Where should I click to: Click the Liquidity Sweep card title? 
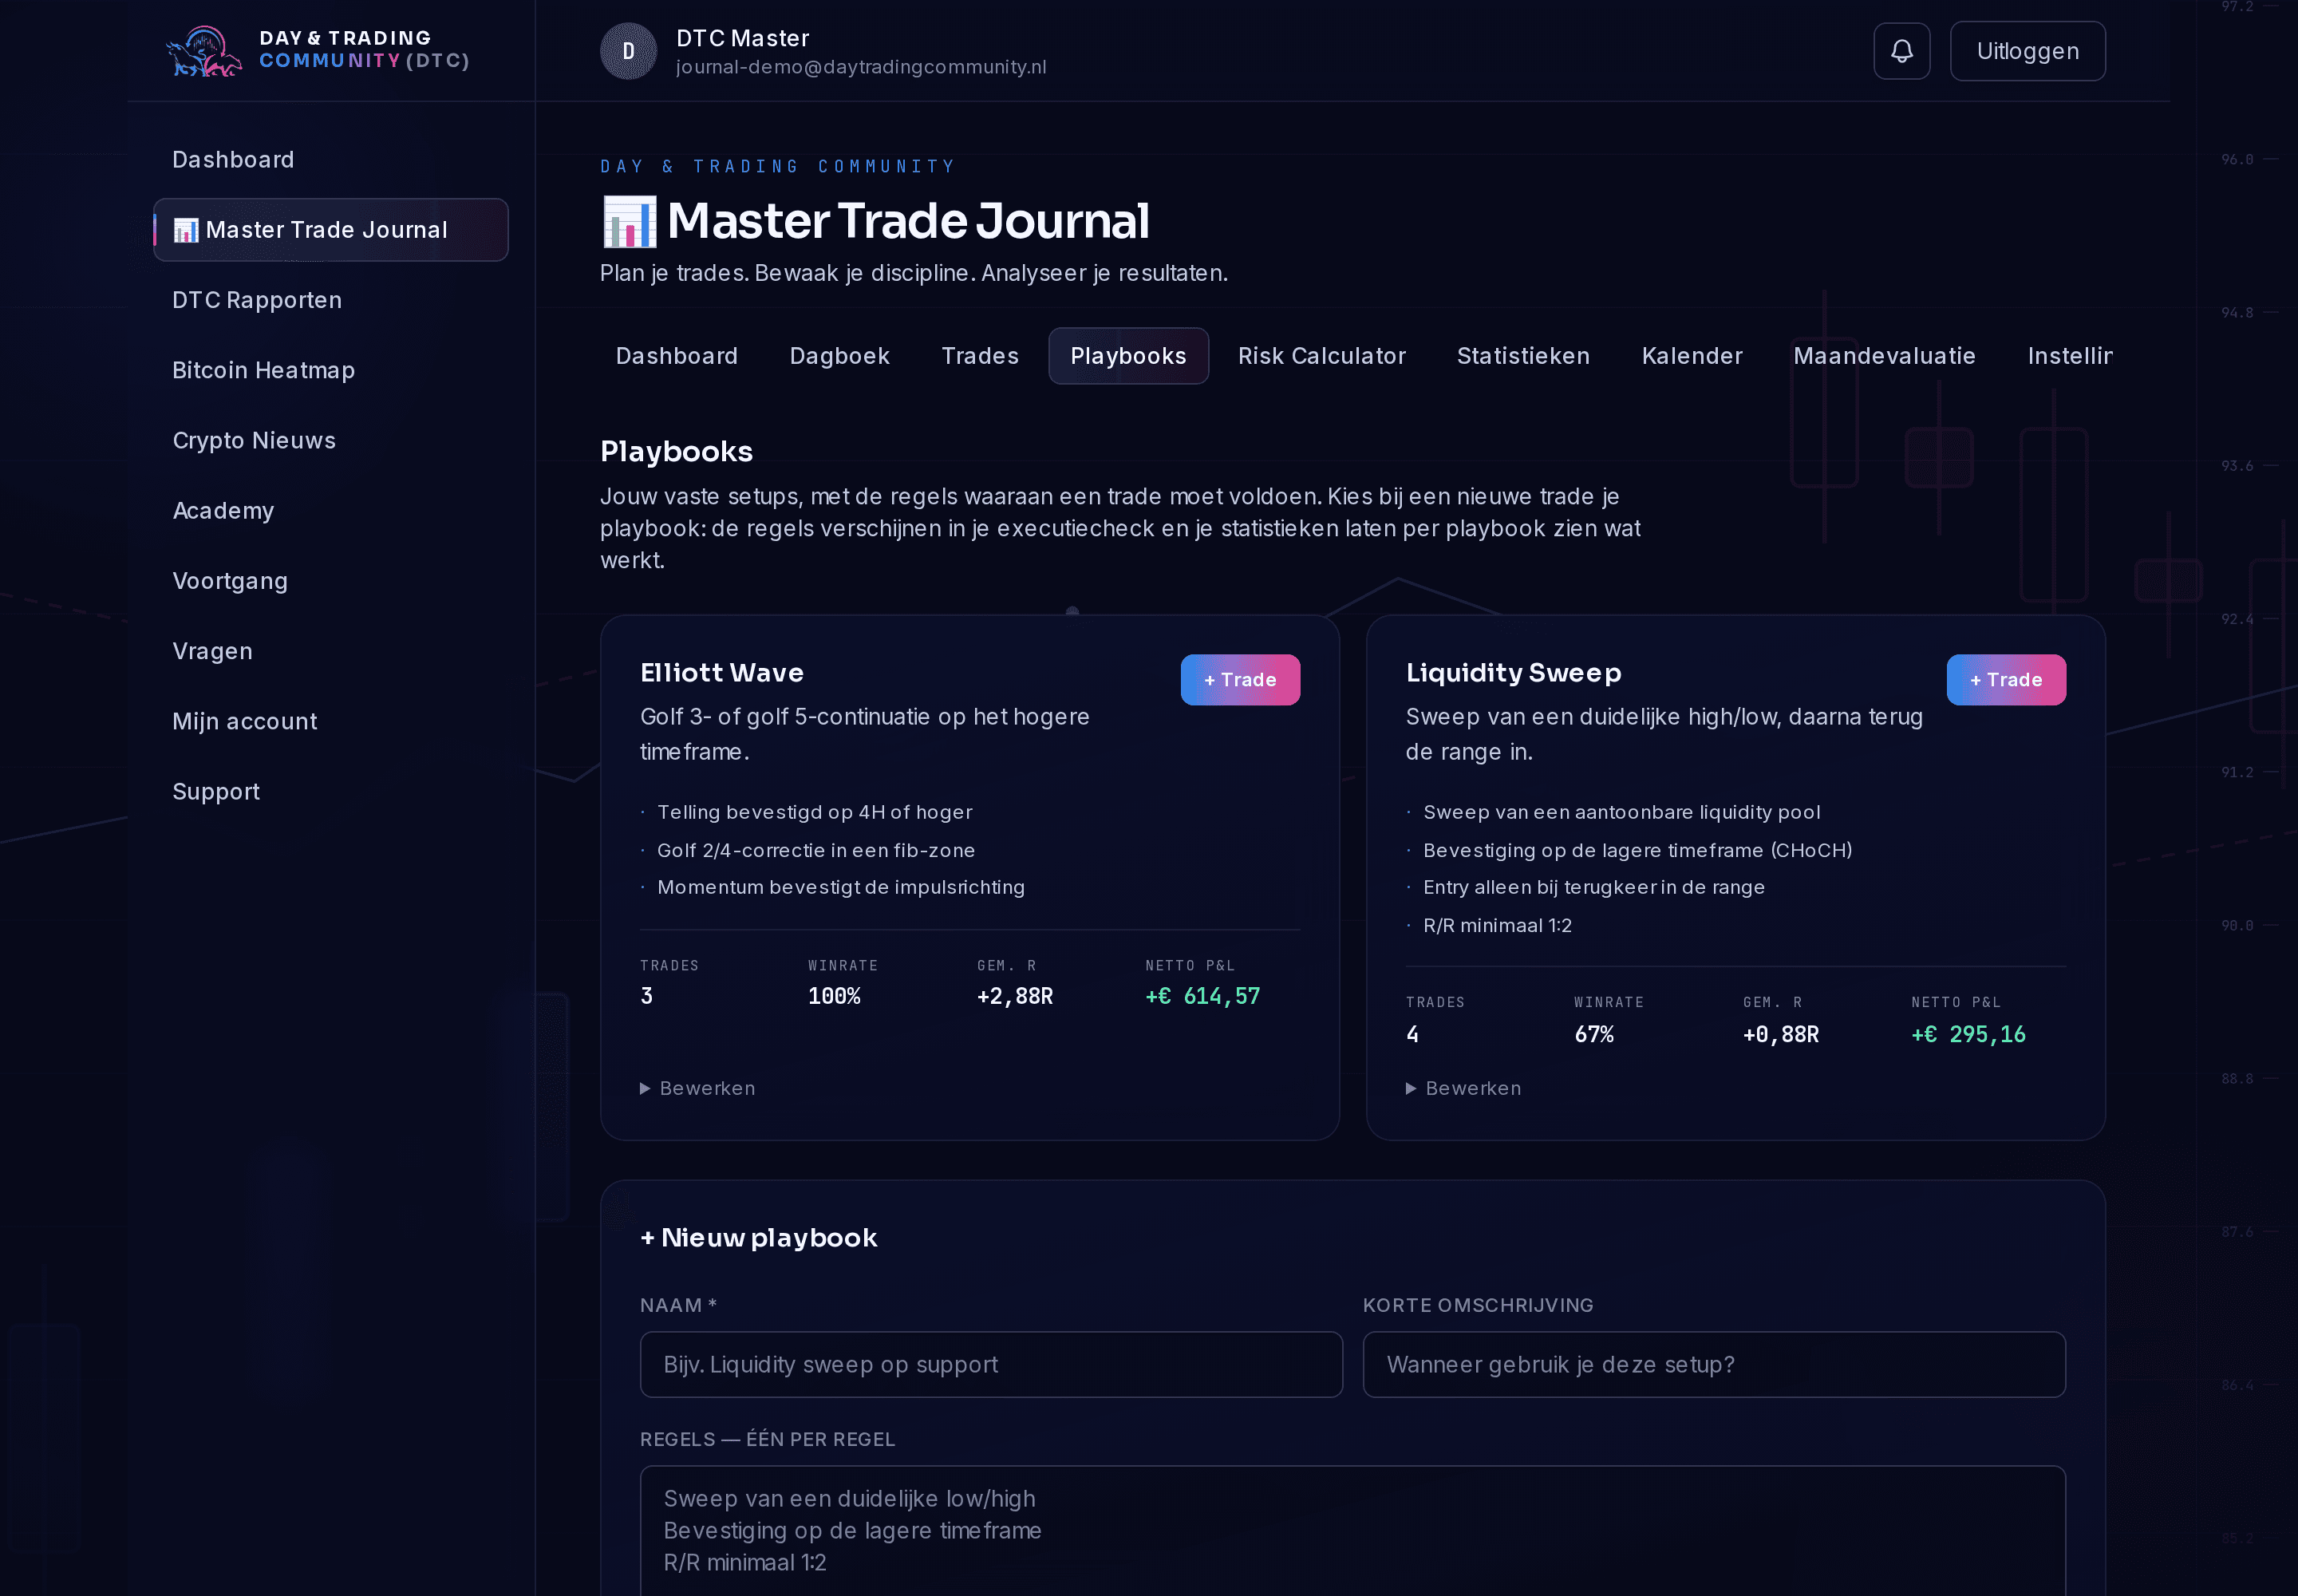pos(1514,673)
